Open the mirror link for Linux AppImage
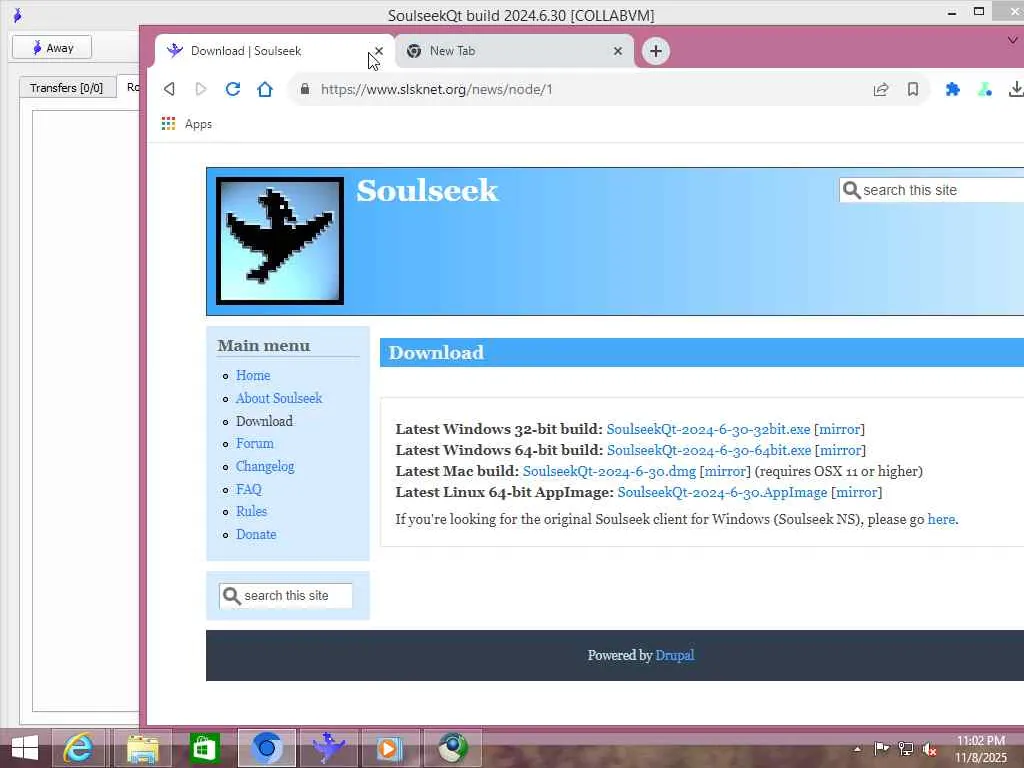The height and width of the screenshot is (768, 1024). pyautogui.click(x=856, y=492)
